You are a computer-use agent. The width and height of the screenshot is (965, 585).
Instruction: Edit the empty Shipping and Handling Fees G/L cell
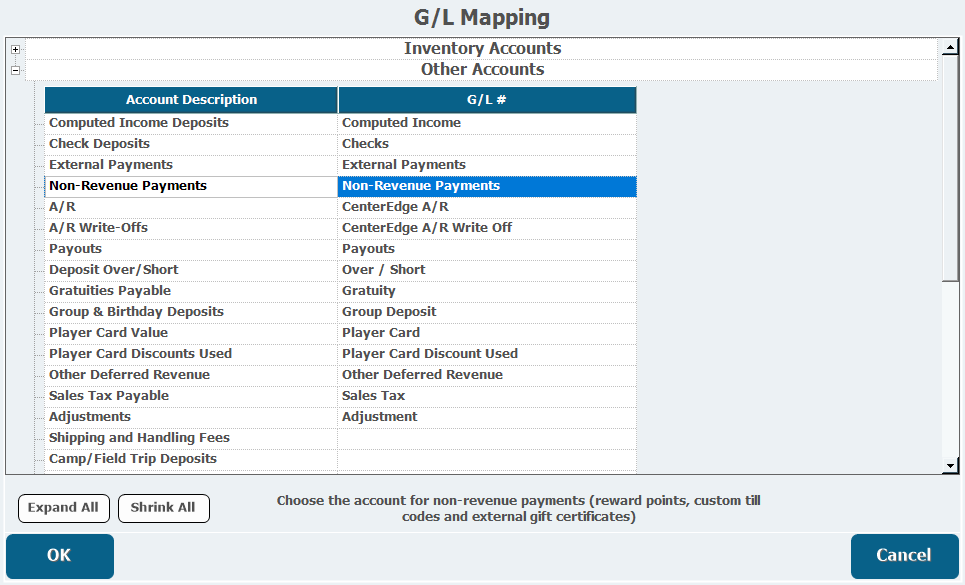click(x=487, y=438)
